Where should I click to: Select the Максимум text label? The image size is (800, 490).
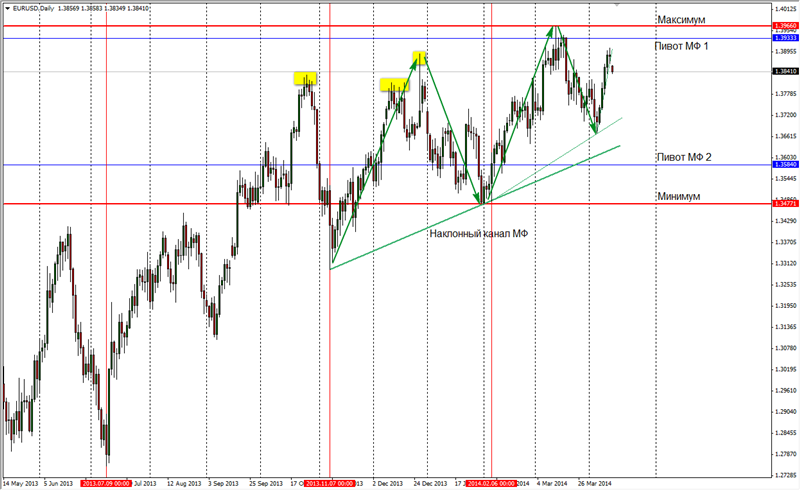[x=681, y=19]
